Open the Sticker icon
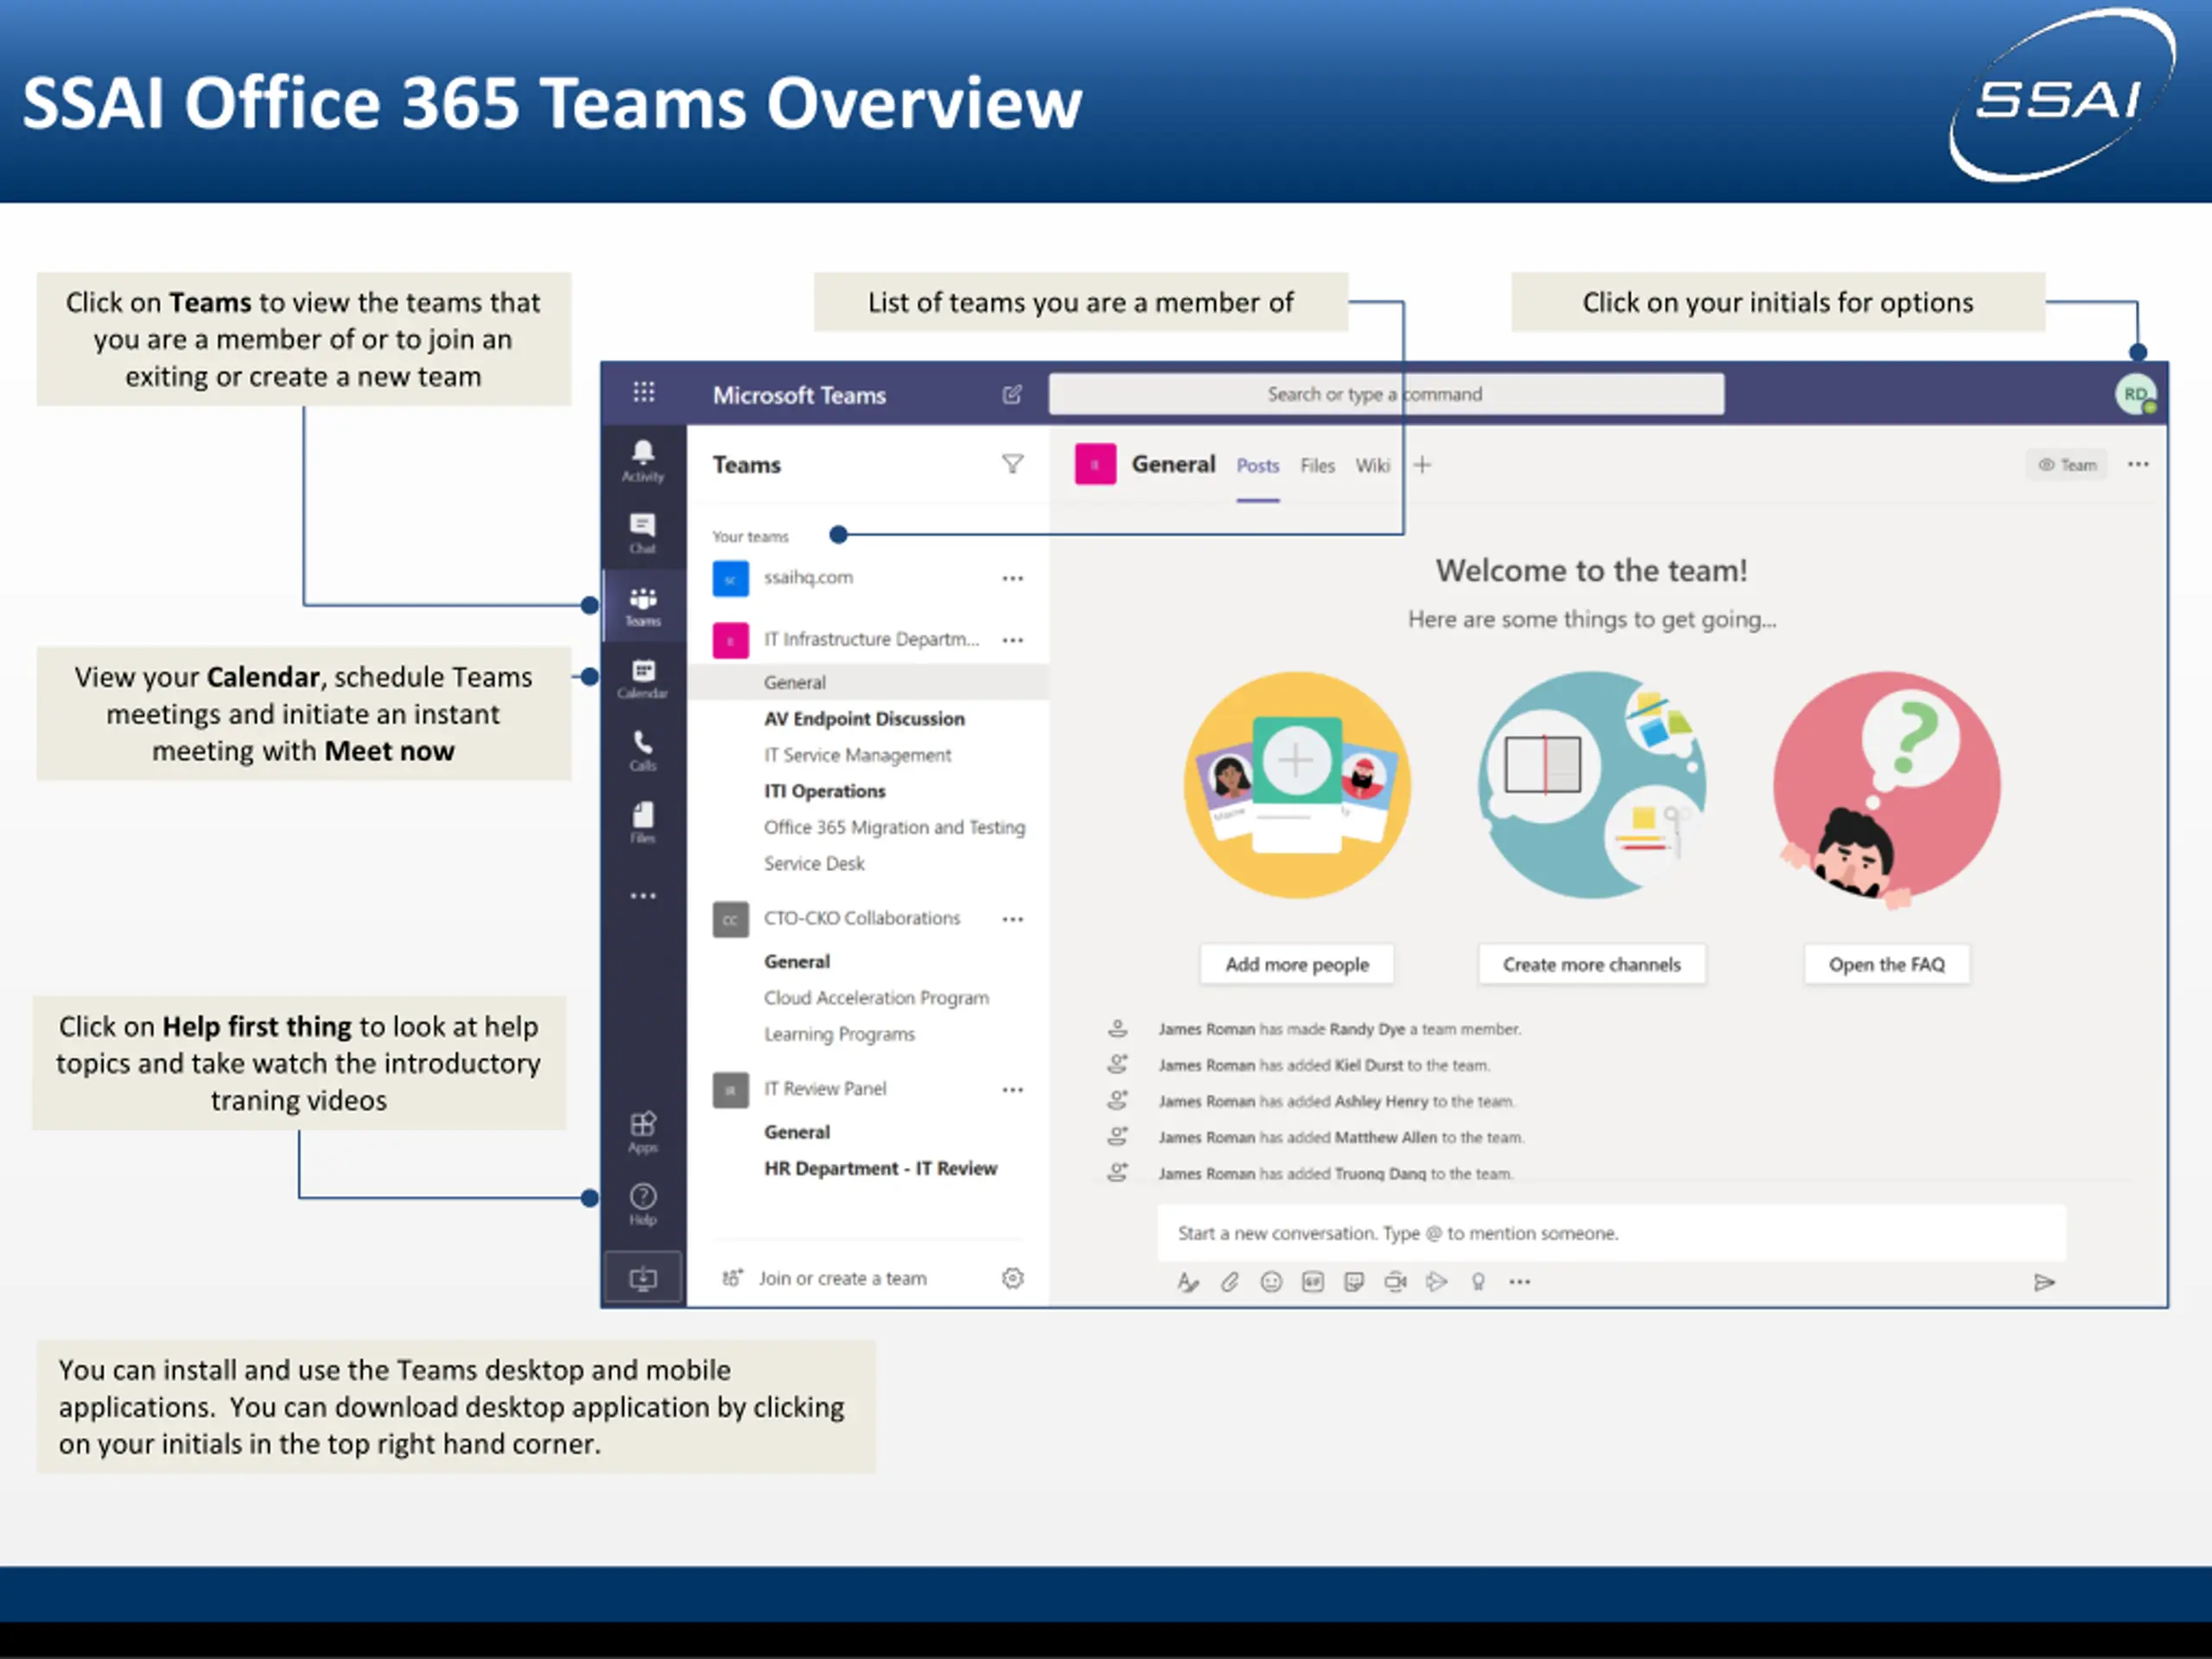 (x=1354, y=1282)
